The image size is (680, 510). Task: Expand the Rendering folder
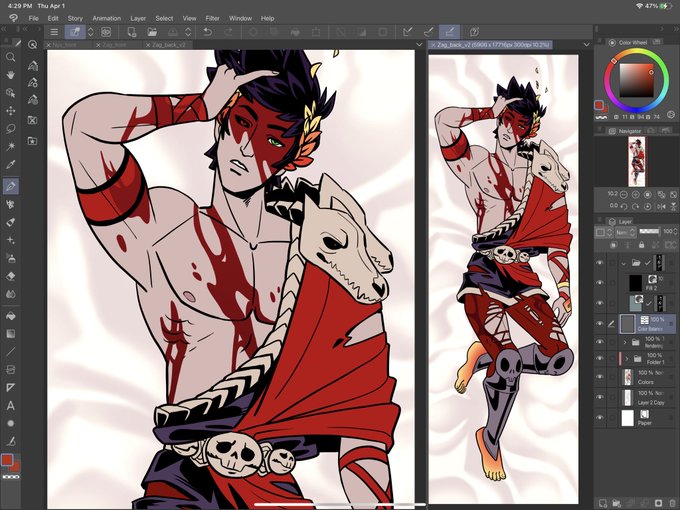point(625,342)
